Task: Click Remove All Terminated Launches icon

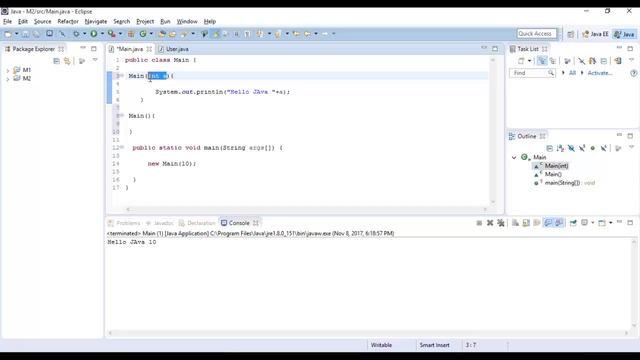Action: click(x=501, y=223)
